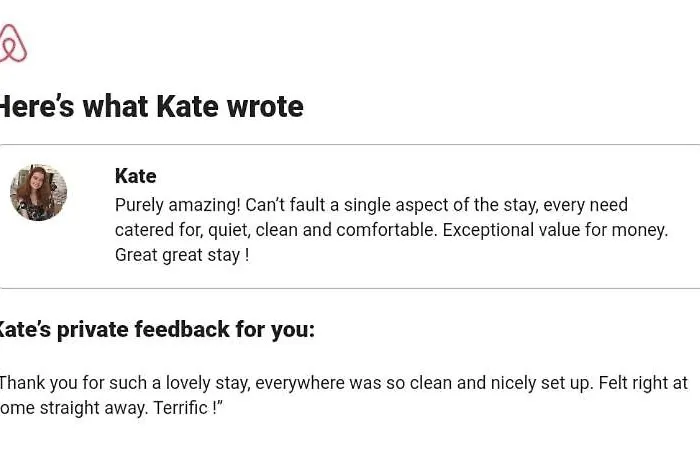
Task: Click the "Great great stay !" line
Action: click(182, 255)
